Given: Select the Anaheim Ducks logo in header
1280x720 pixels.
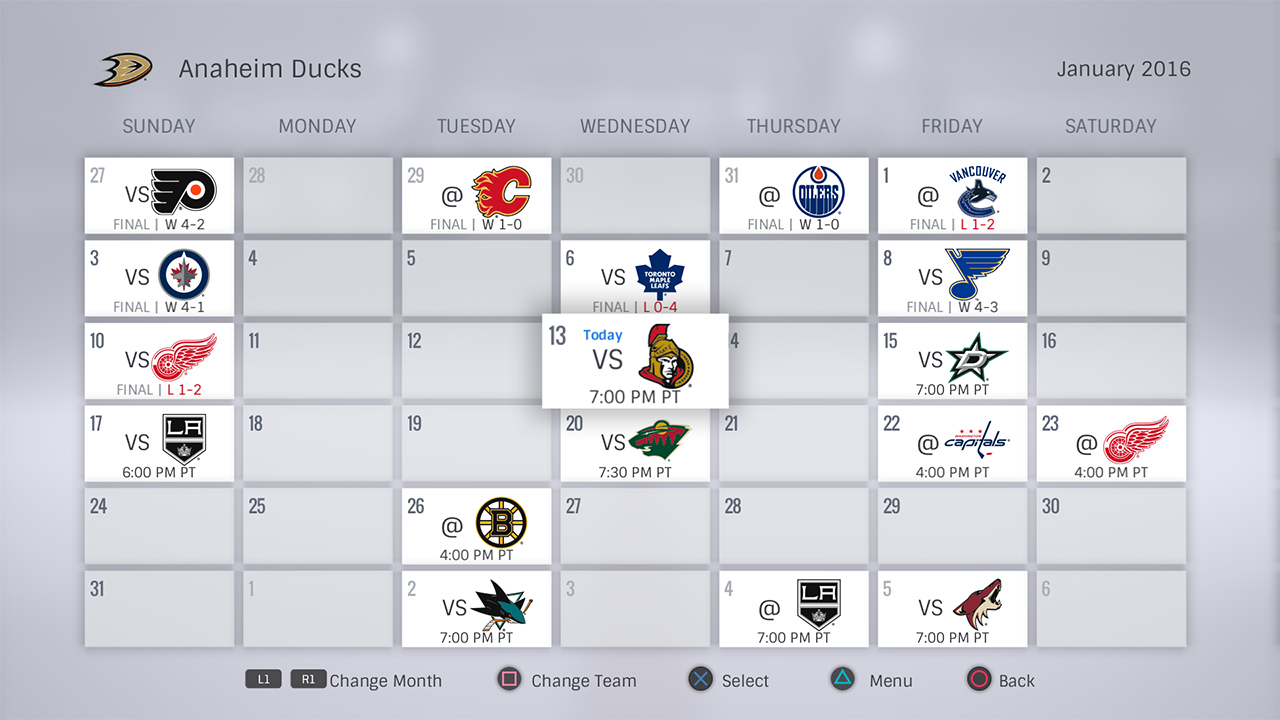Looking at the screenshot, I should (x=124, y=69).
